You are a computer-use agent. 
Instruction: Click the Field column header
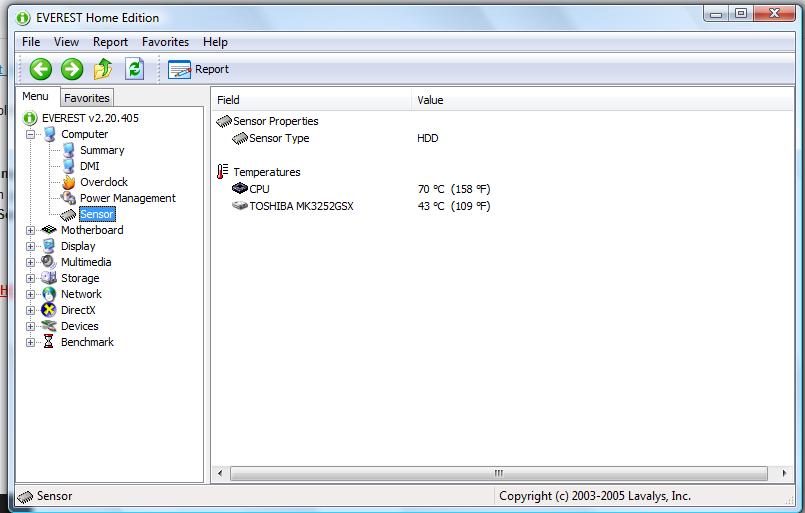311,100
